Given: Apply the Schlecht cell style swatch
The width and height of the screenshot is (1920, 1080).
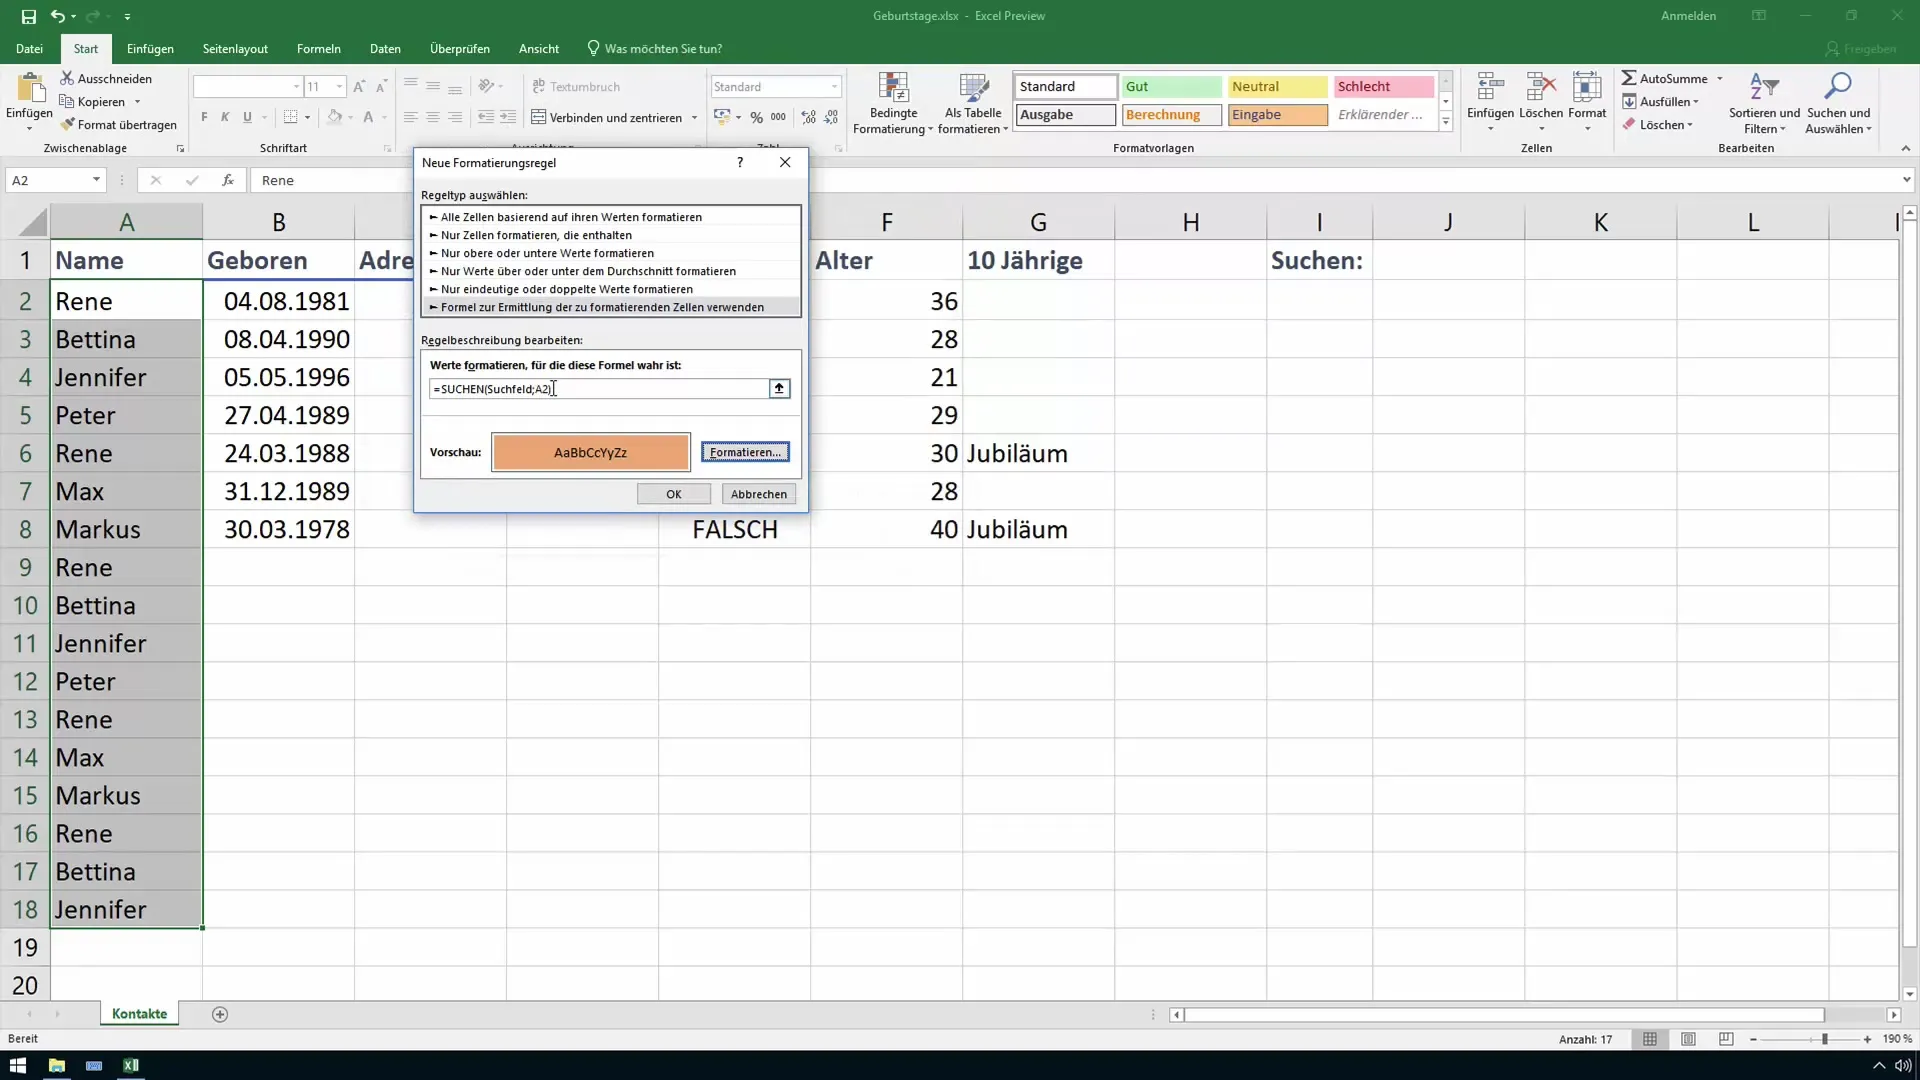Looking at the screenshot, I should (1383, 87).
